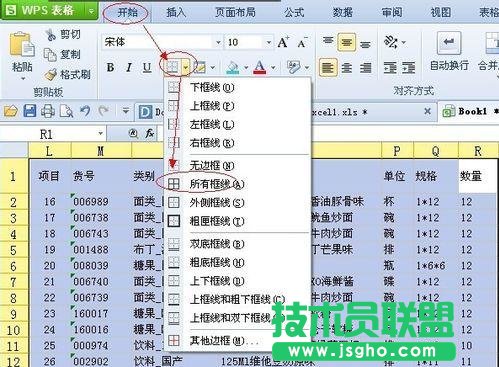Open the 插入 ribbon tab
499x367 pixels.
[176, 12]
